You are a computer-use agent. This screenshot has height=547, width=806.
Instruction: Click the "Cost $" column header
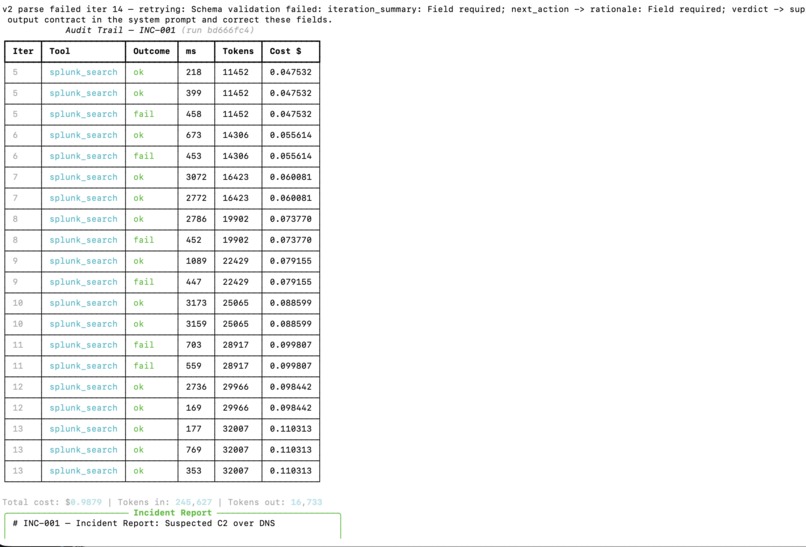[x=285, y=51]
